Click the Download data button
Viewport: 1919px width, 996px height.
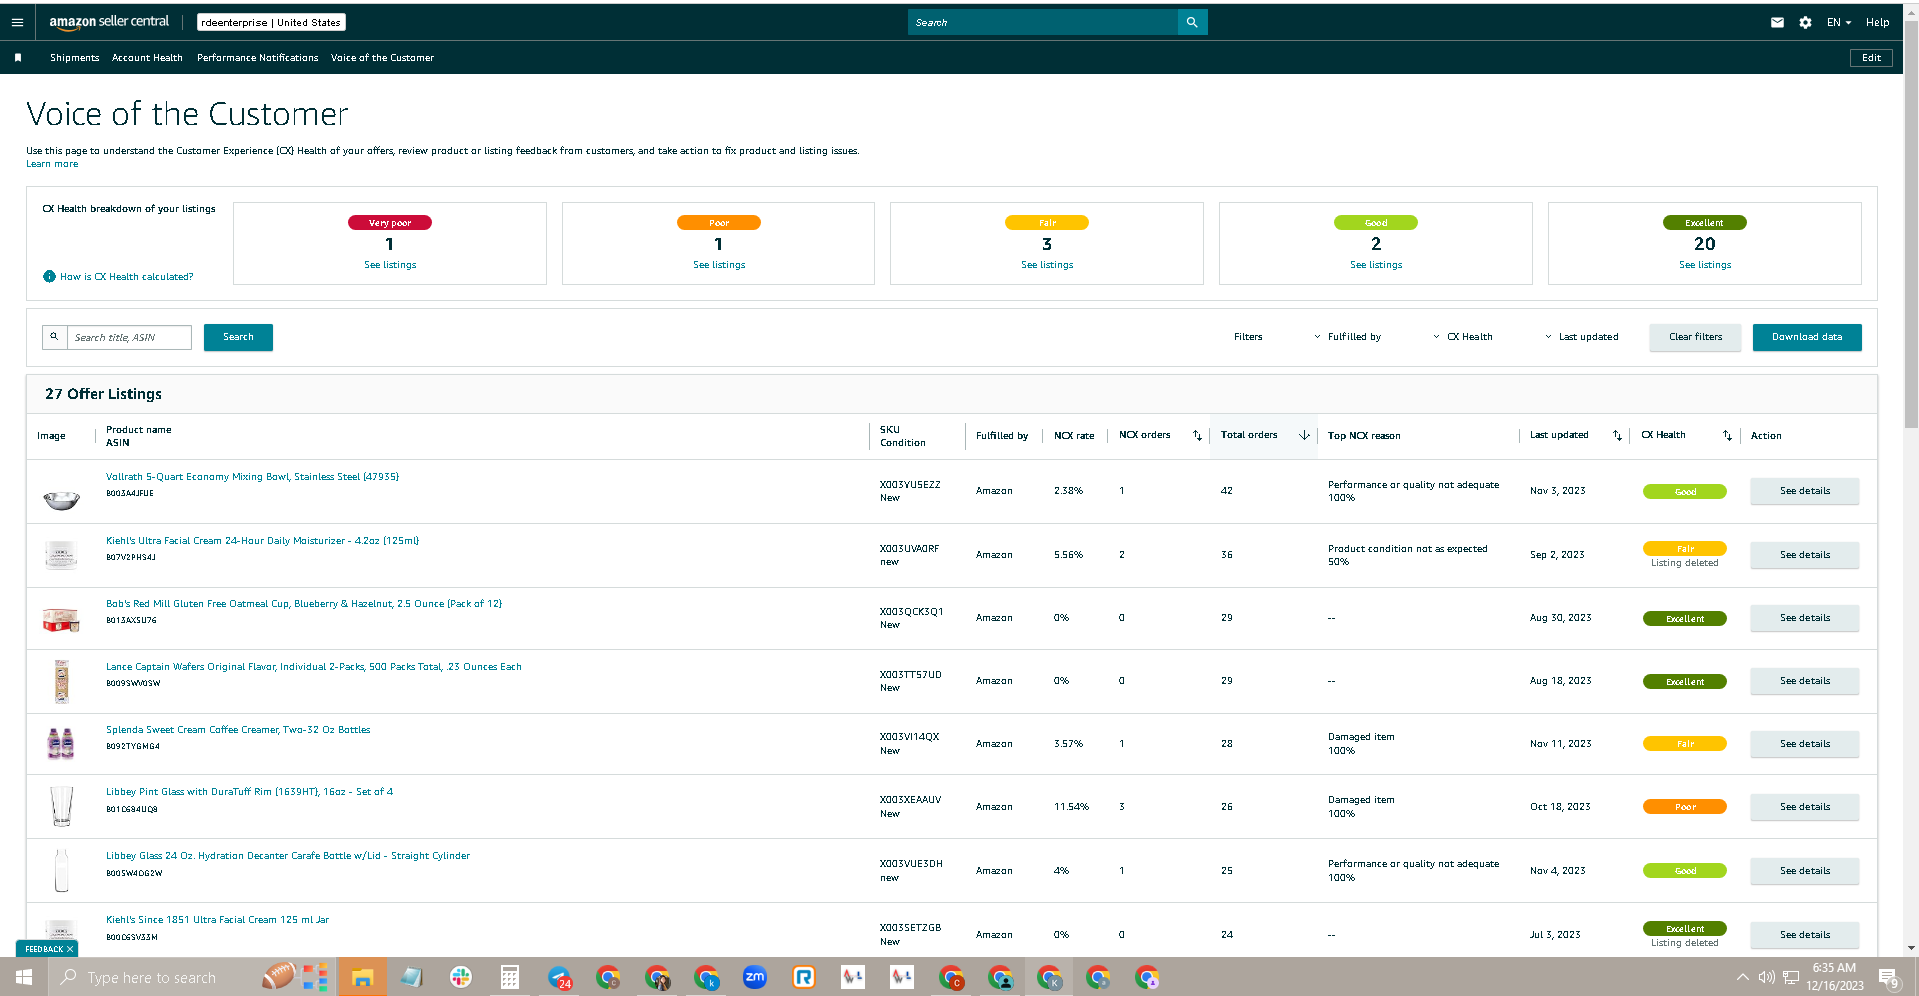pos(1807,337)
